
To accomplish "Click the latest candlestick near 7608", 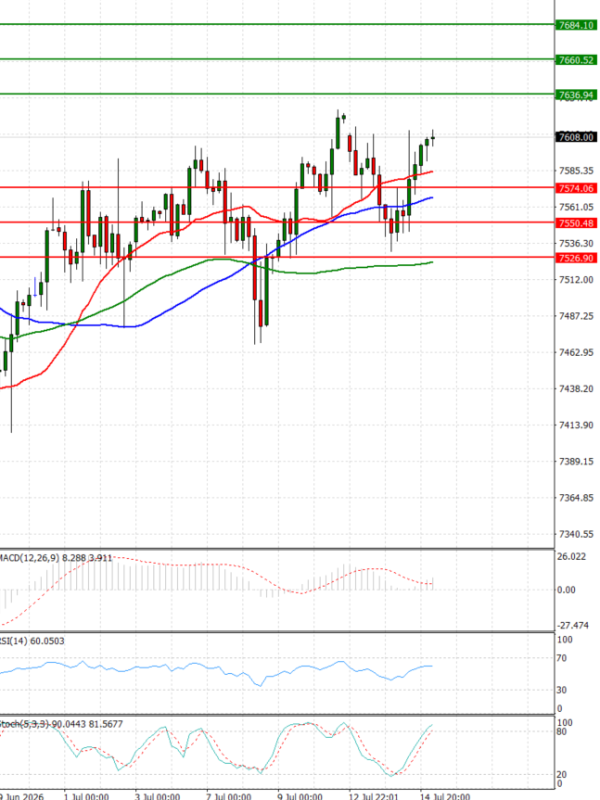I will coord(433,138).
